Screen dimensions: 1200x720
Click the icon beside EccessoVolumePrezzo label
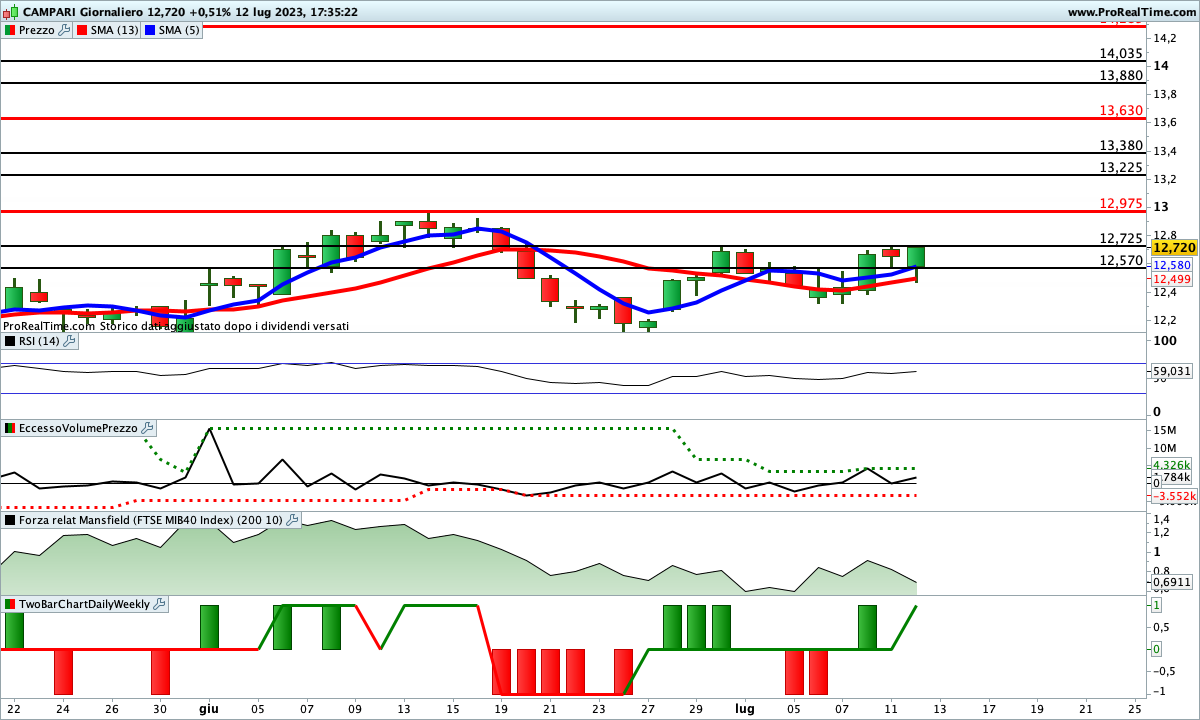click(10, 428)
